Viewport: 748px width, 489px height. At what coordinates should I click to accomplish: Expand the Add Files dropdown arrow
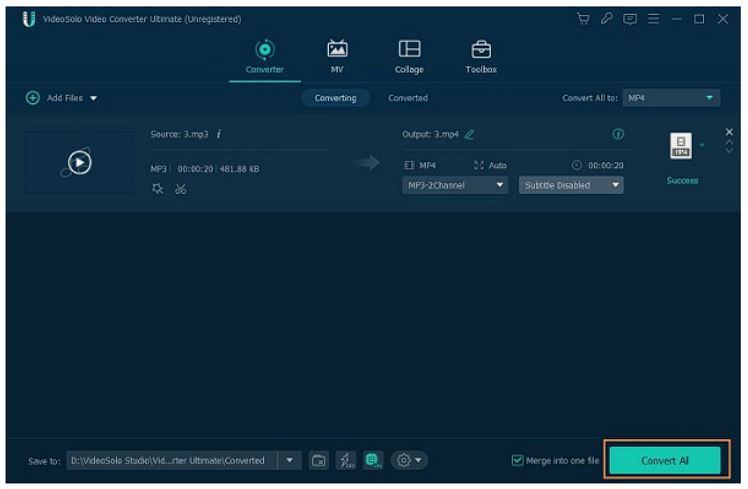[94, 98]
